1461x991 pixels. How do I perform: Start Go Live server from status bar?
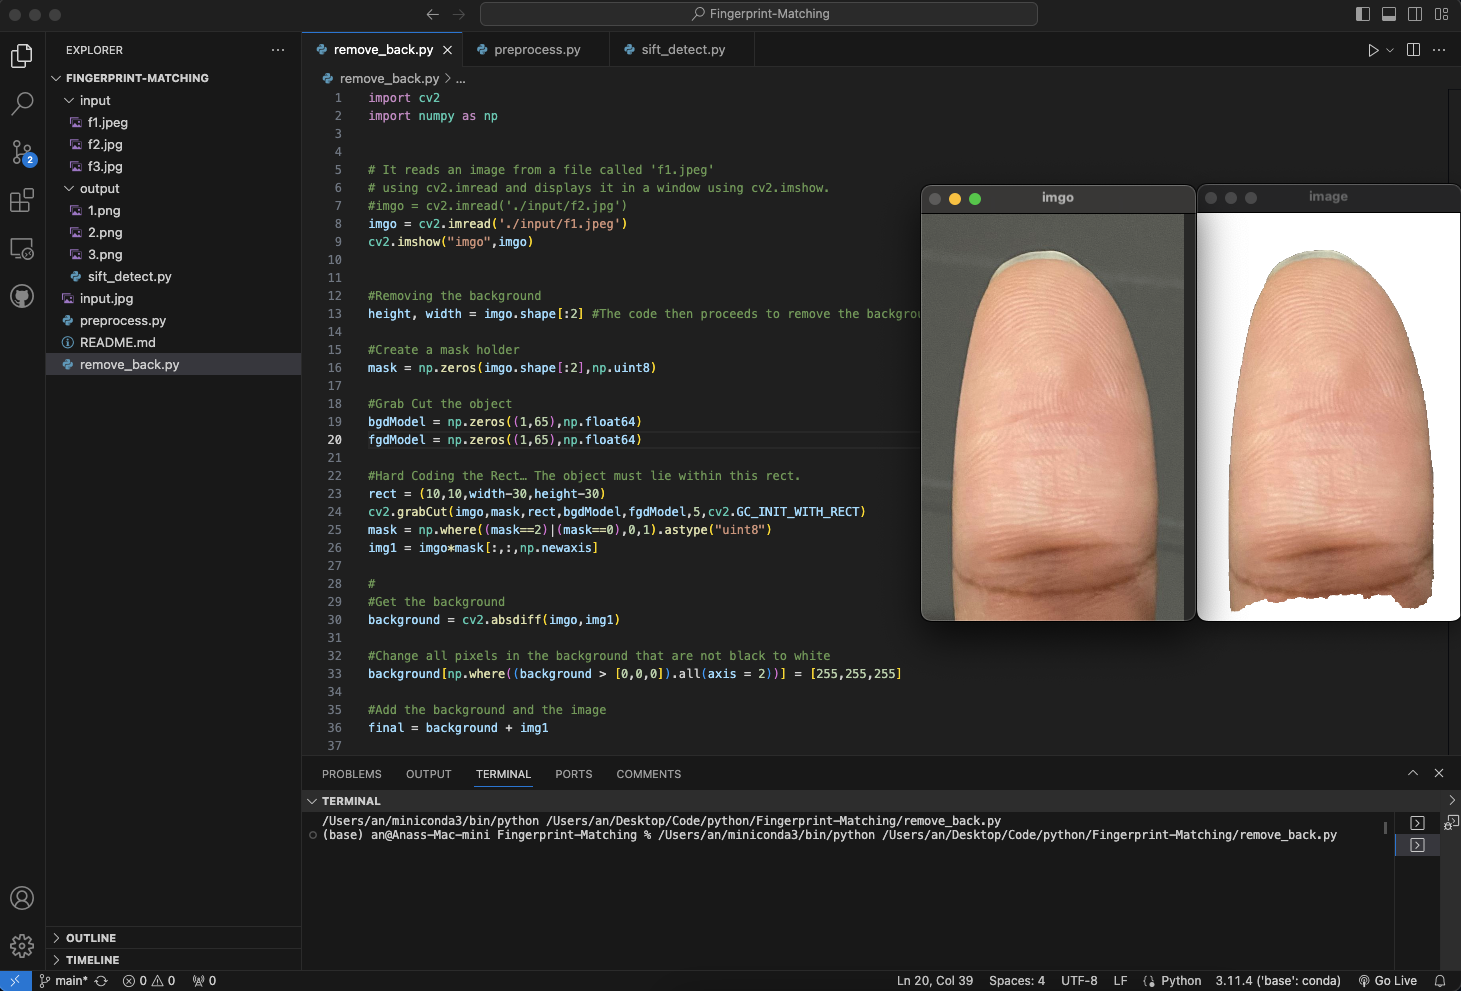(1388, 981)
